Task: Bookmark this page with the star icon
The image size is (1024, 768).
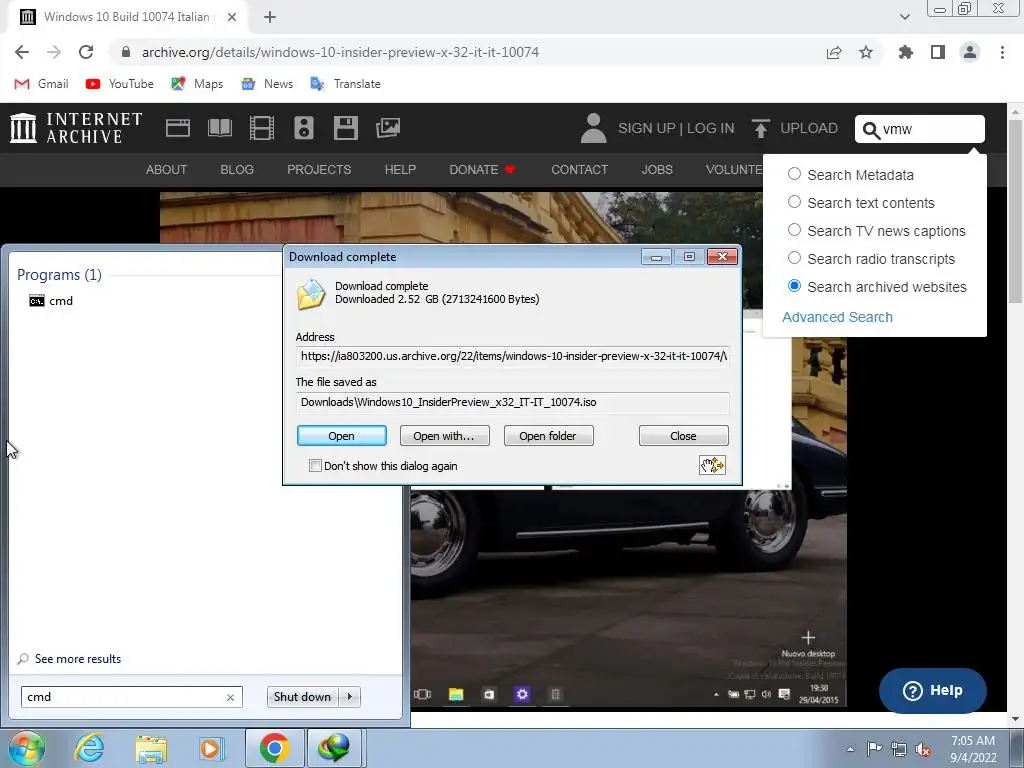Action: coord(866,52)
